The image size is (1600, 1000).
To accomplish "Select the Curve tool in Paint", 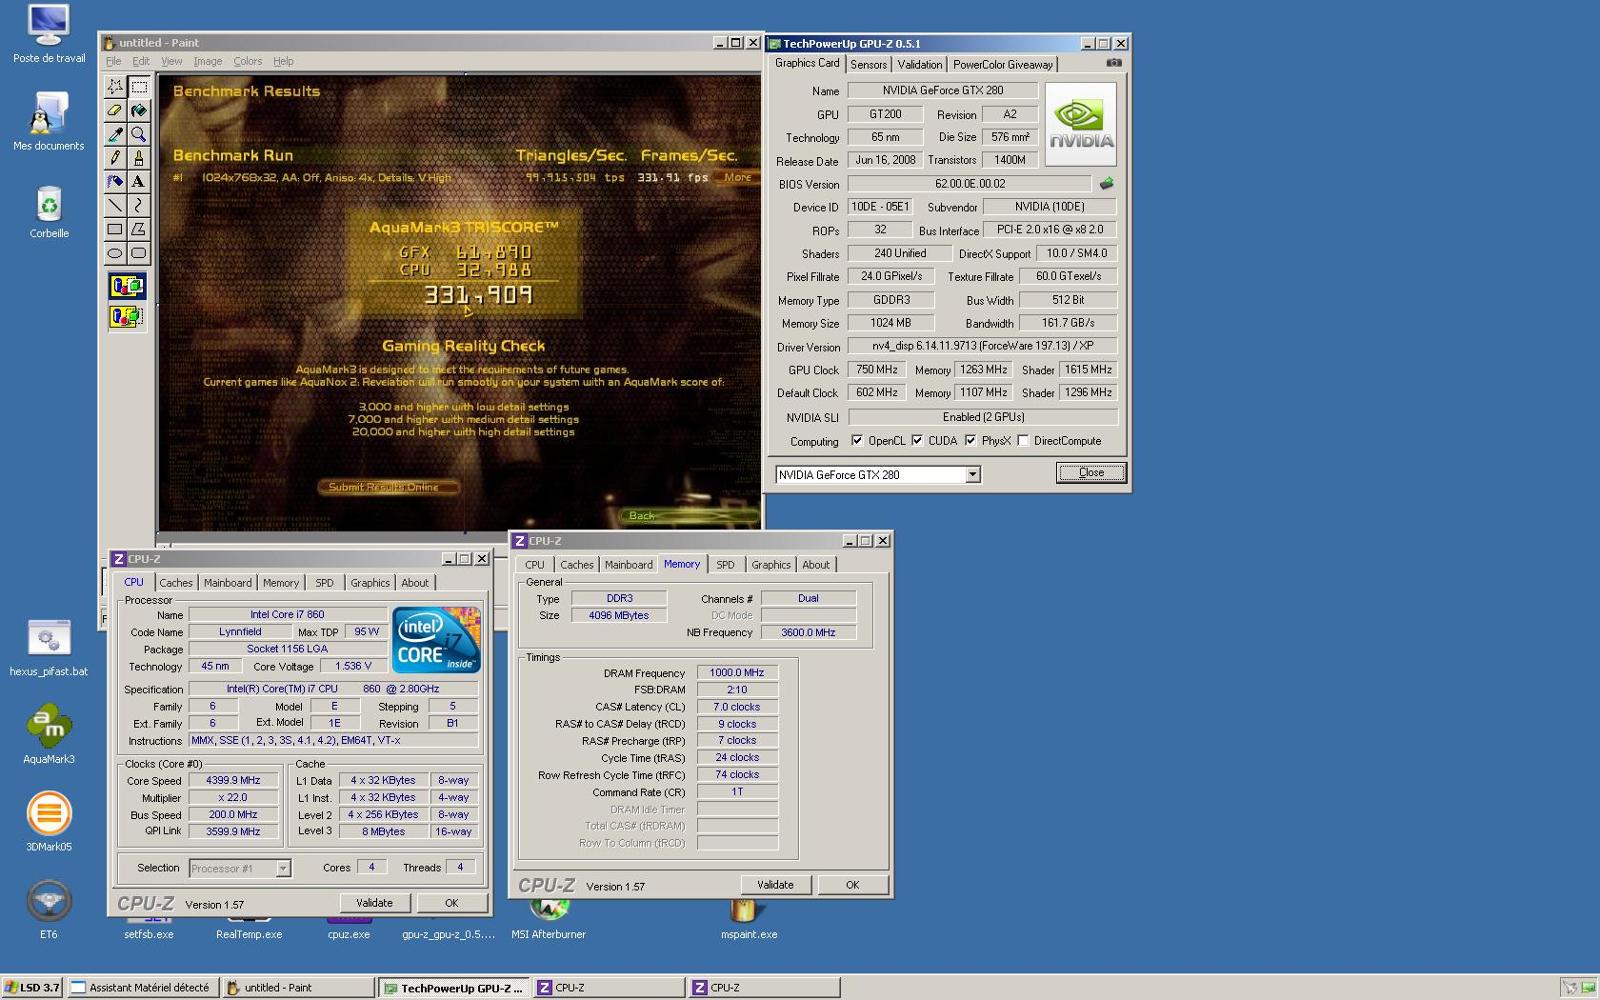I will [x=139, y=205].
